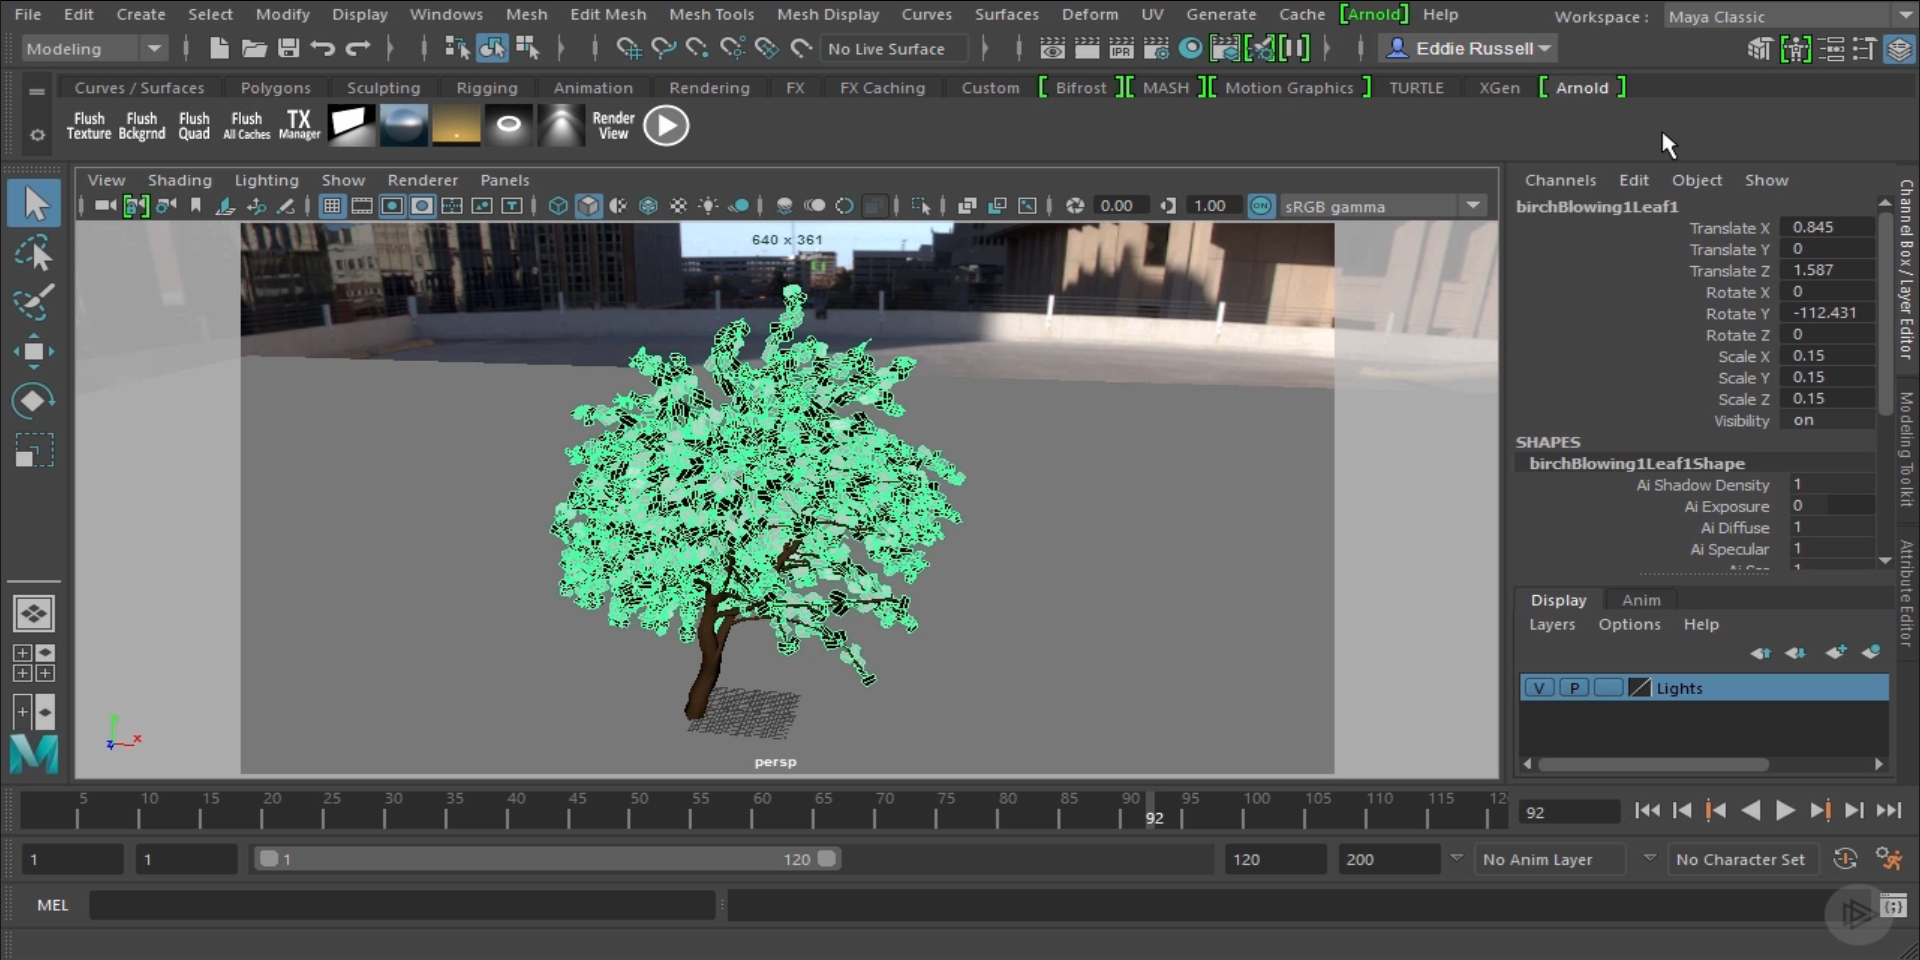This screenshot has height=960, width=1920.
Task: Toggle the film gate display in viewport
Action: point(362,206)
